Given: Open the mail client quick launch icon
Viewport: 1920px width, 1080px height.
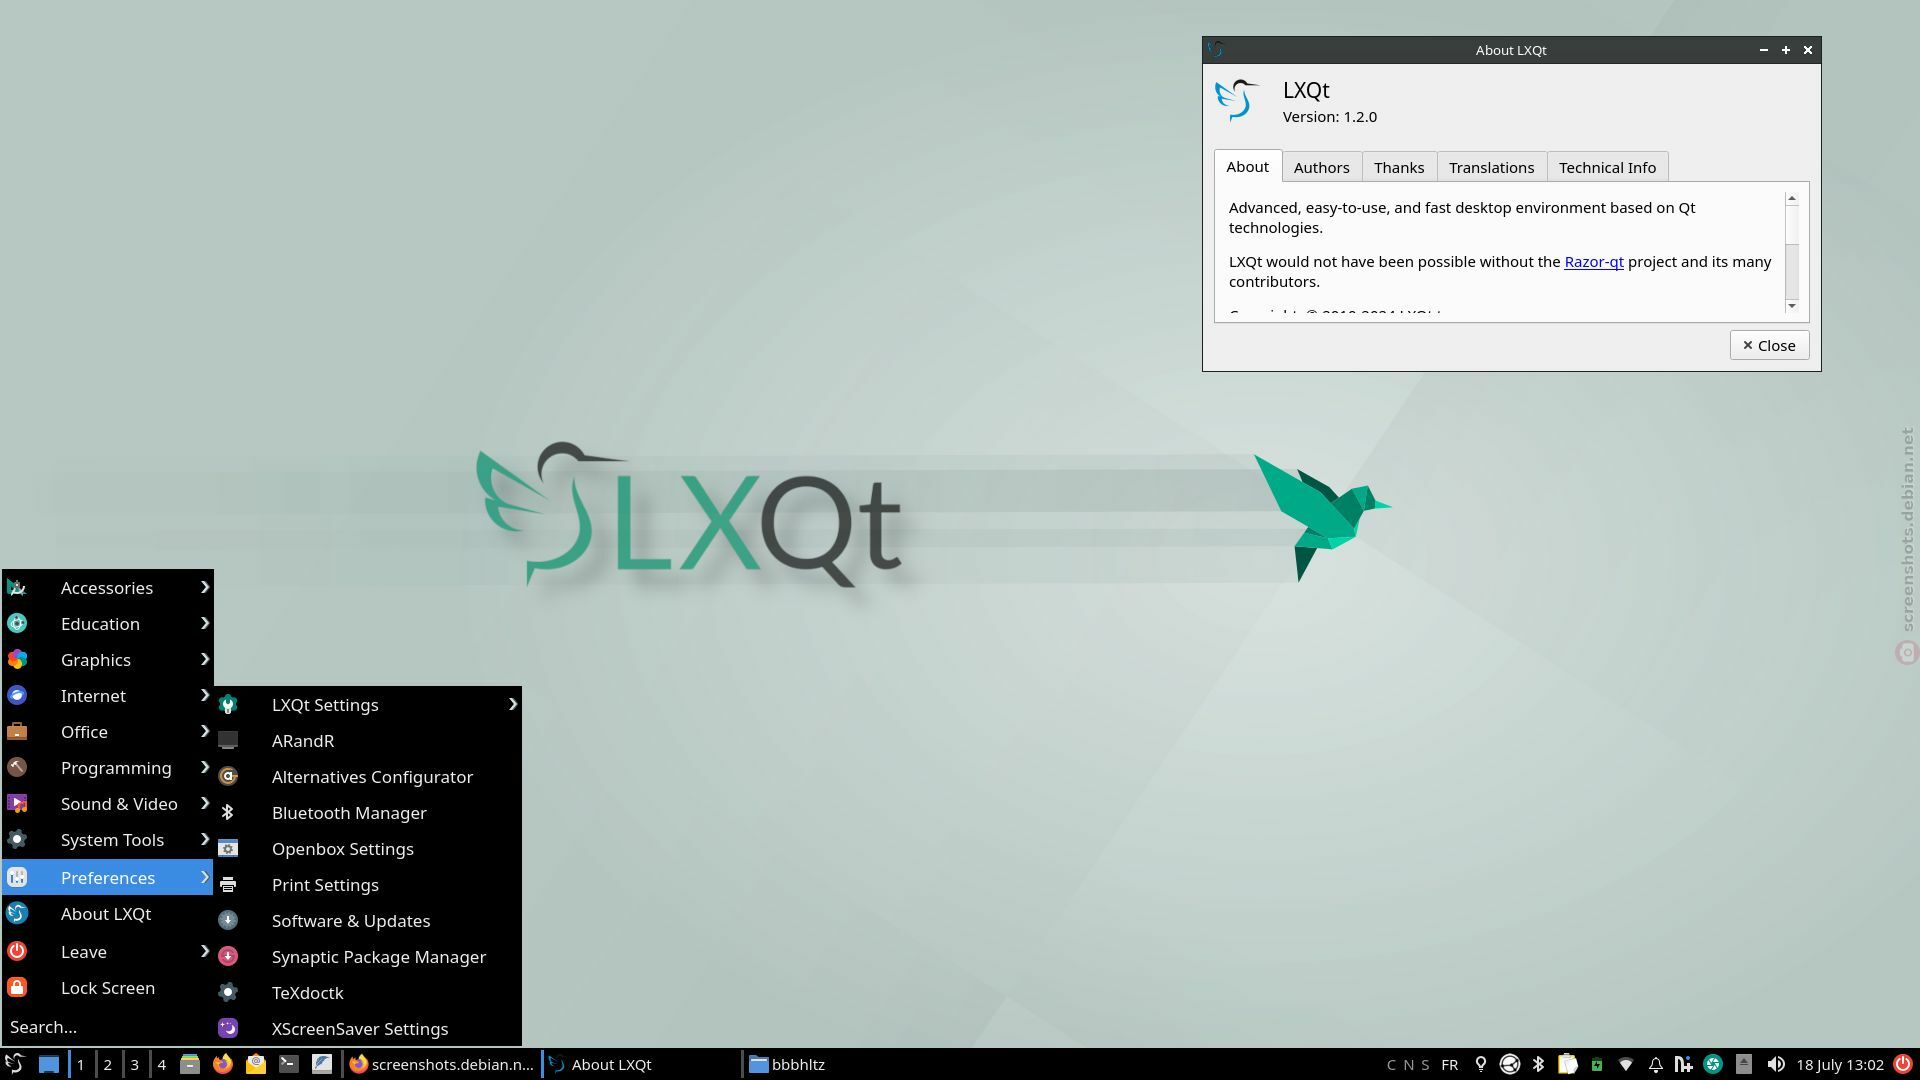Looking at the screenshot, I should pos(256,1064).
